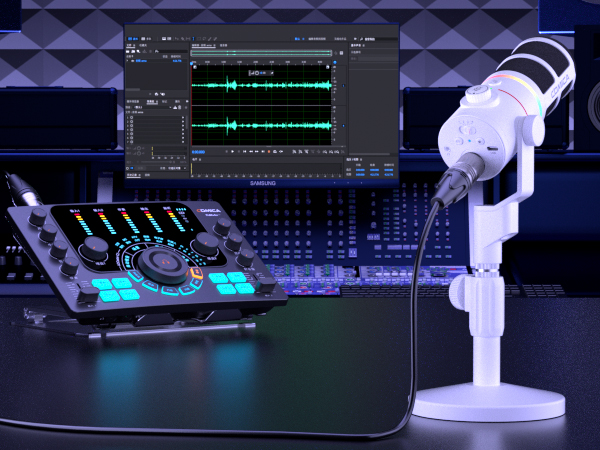
Task: Click the Rewind transport button
Action: click(251, 152)
